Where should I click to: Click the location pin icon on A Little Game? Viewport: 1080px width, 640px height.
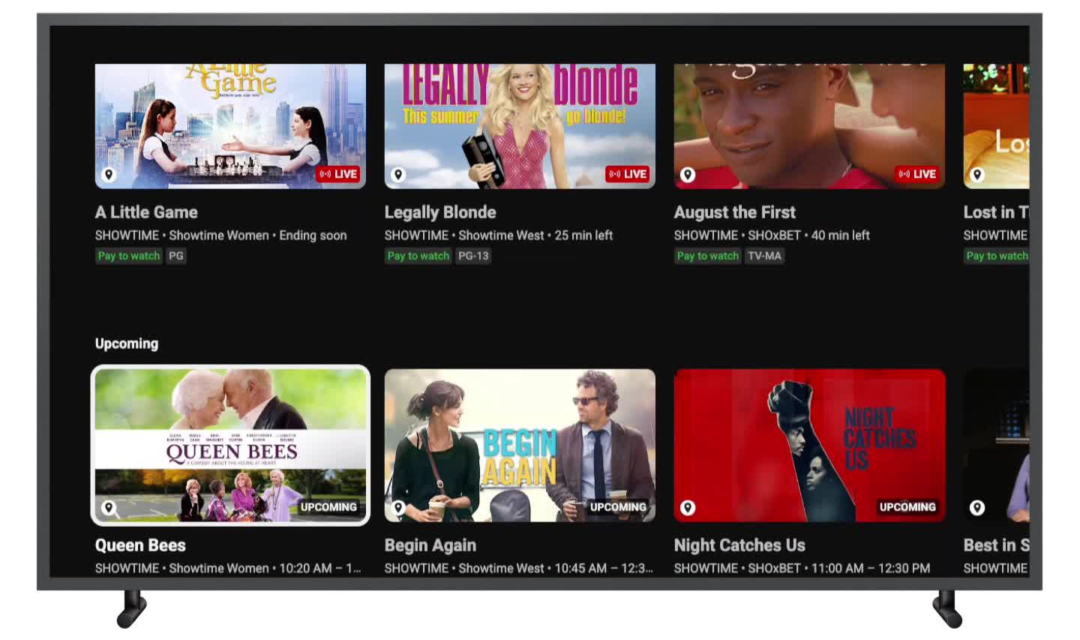pyautogui.click(x=107, y=173)
